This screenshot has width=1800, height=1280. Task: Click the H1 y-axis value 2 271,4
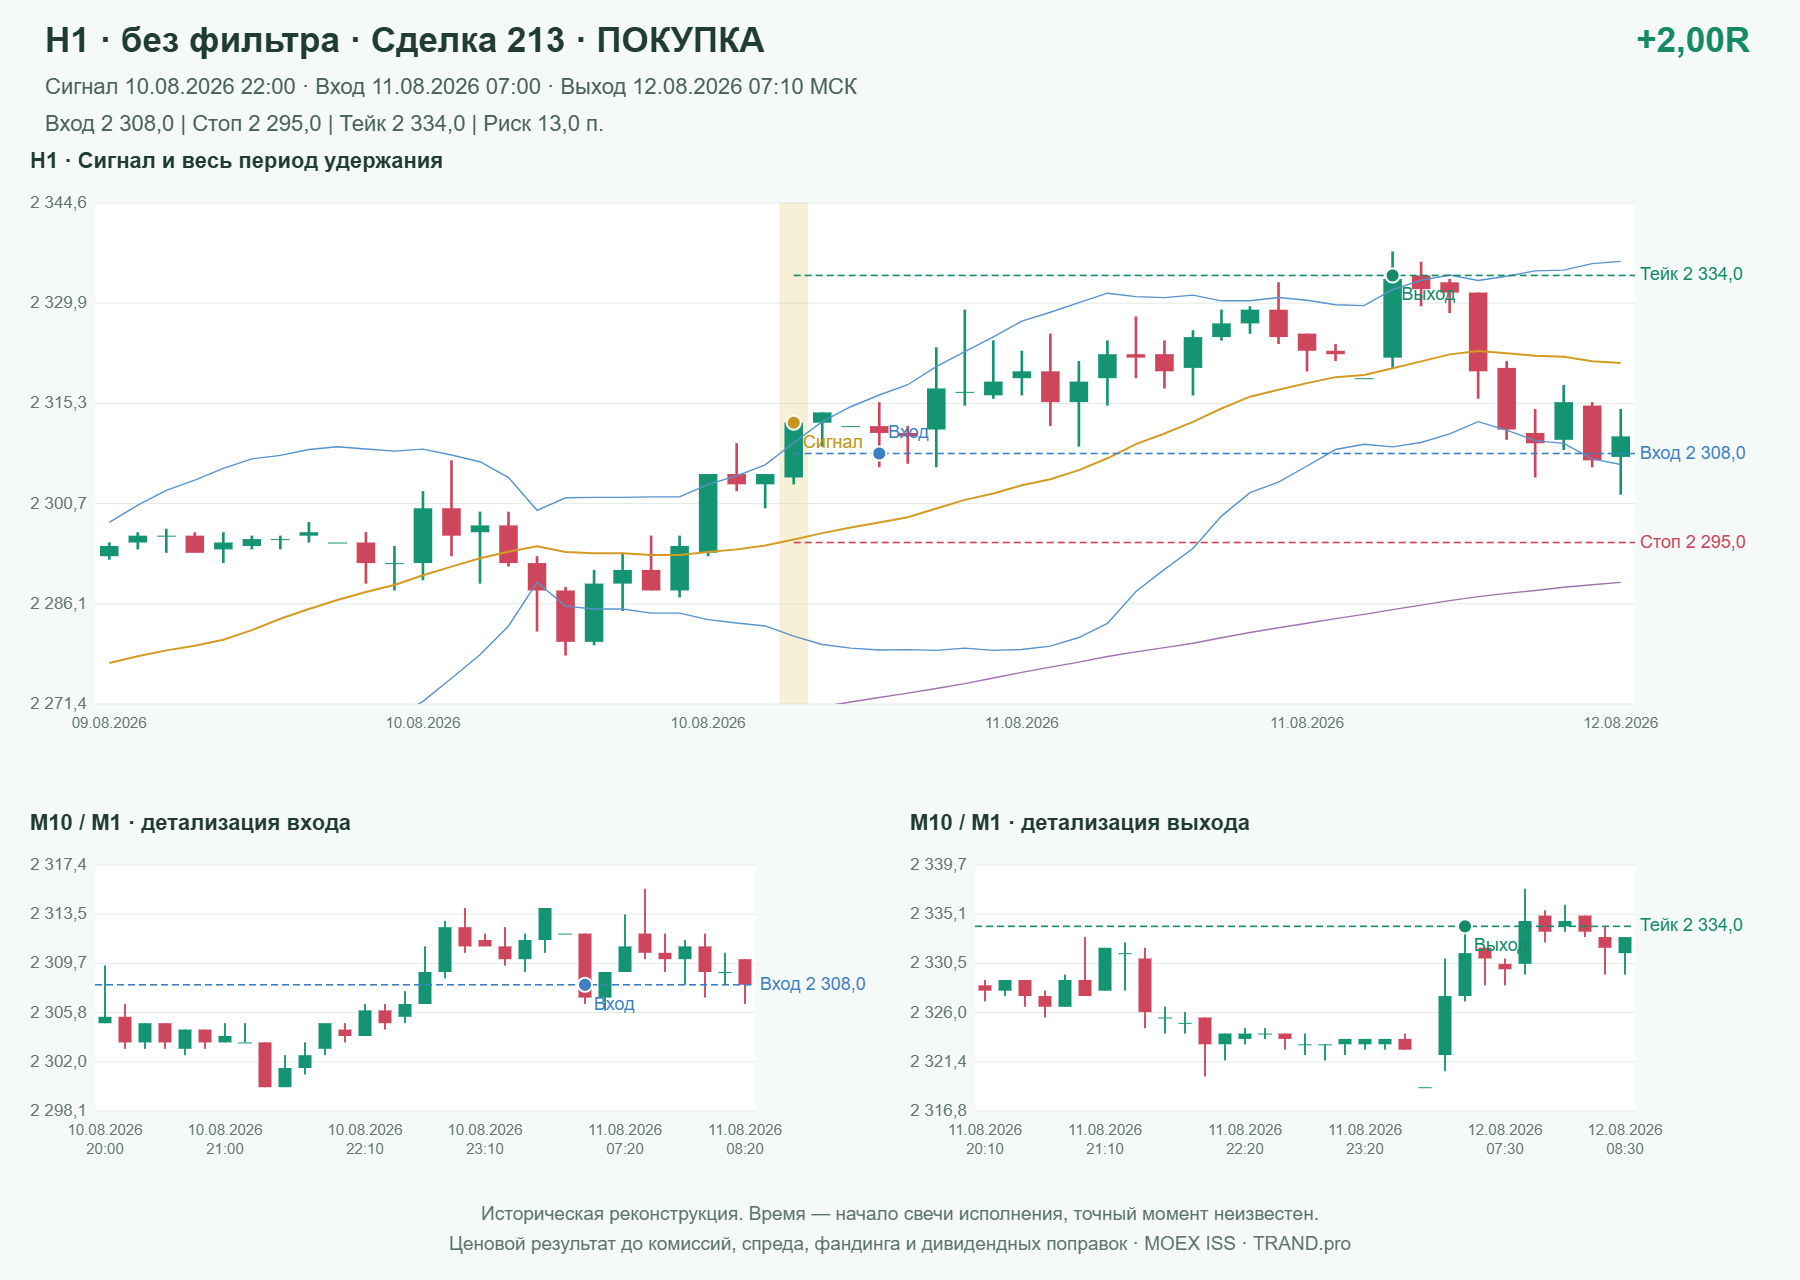pos(58,703)
